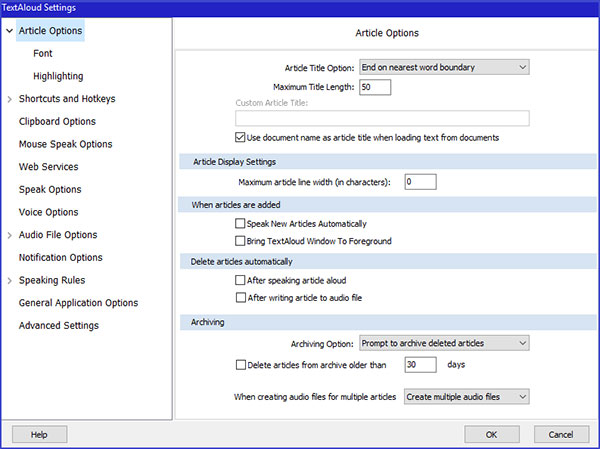Go to Notification Options
This screenshot has width=600, height=449.
tap(61, 257)
